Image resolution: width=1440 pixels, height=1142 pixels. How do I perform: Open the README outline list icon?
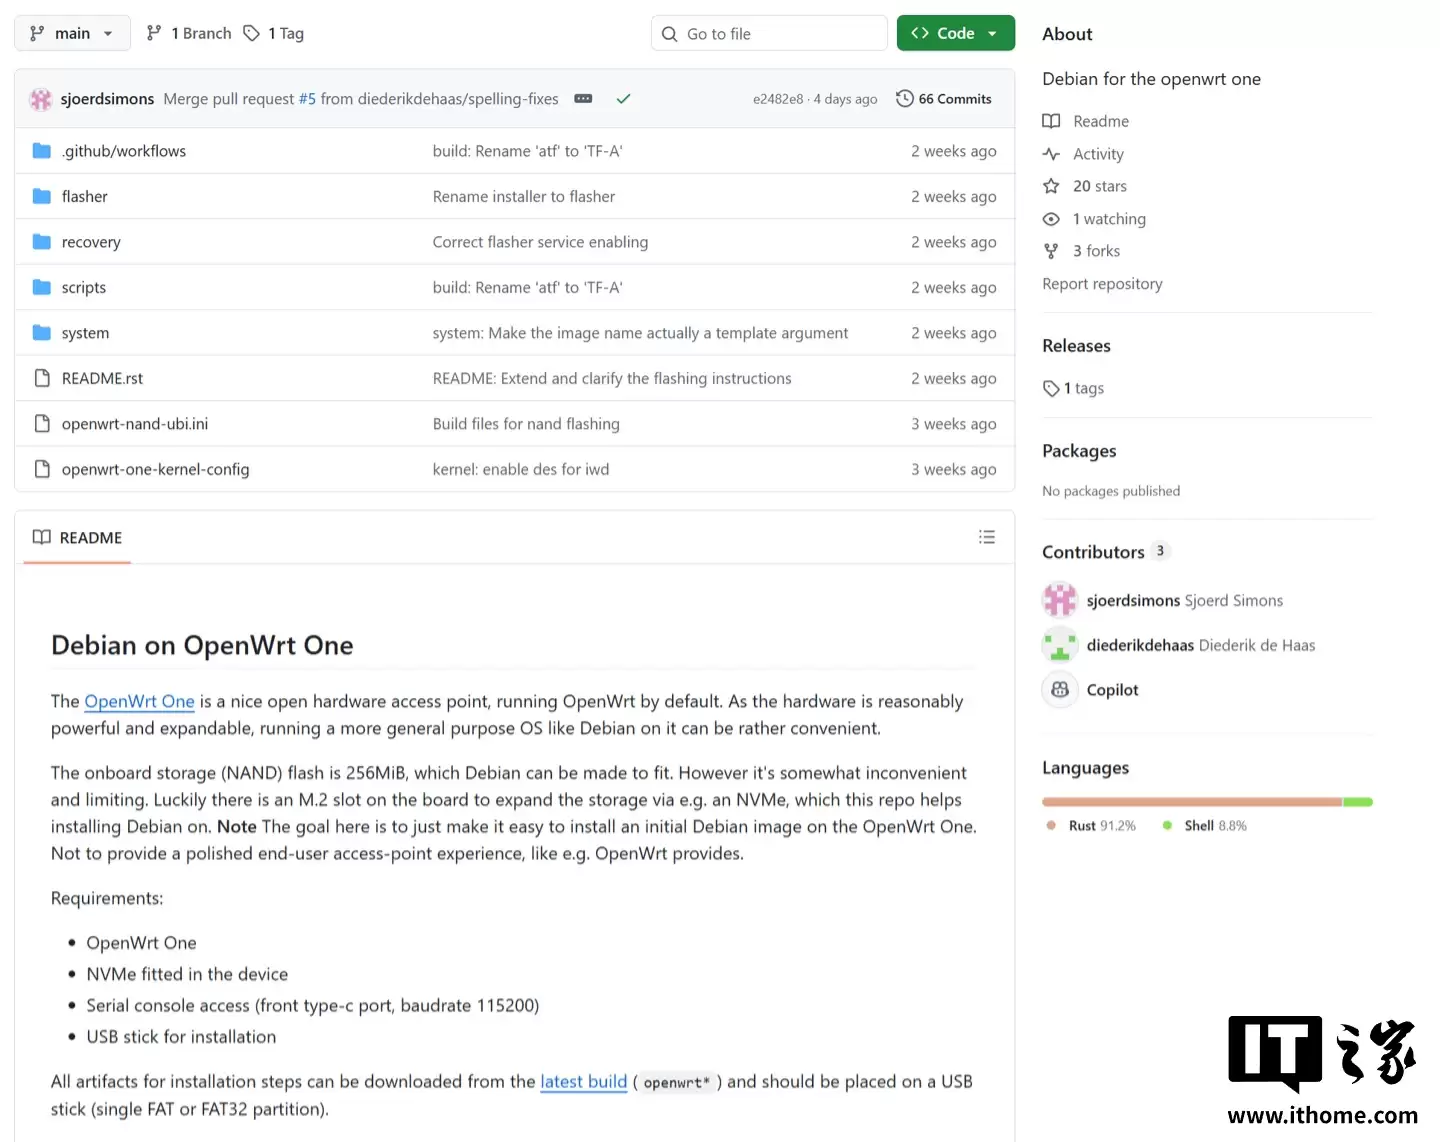986,537
